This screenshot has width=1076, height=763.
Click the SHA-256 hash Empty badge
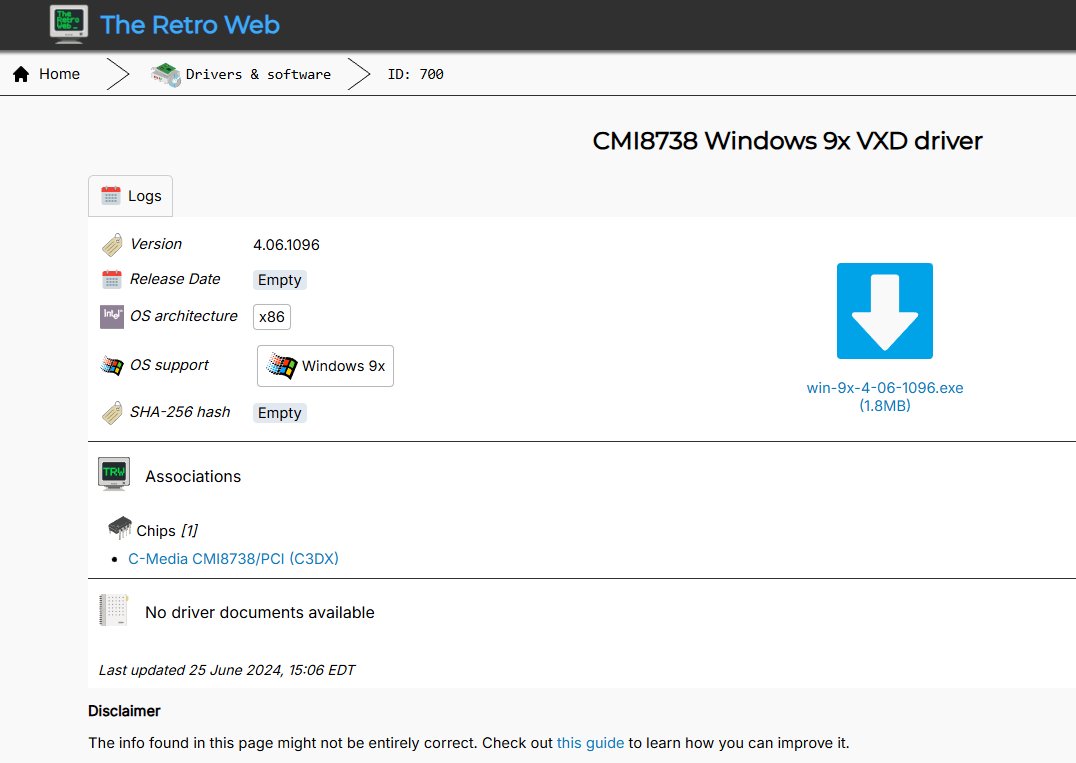coord(279,413)
